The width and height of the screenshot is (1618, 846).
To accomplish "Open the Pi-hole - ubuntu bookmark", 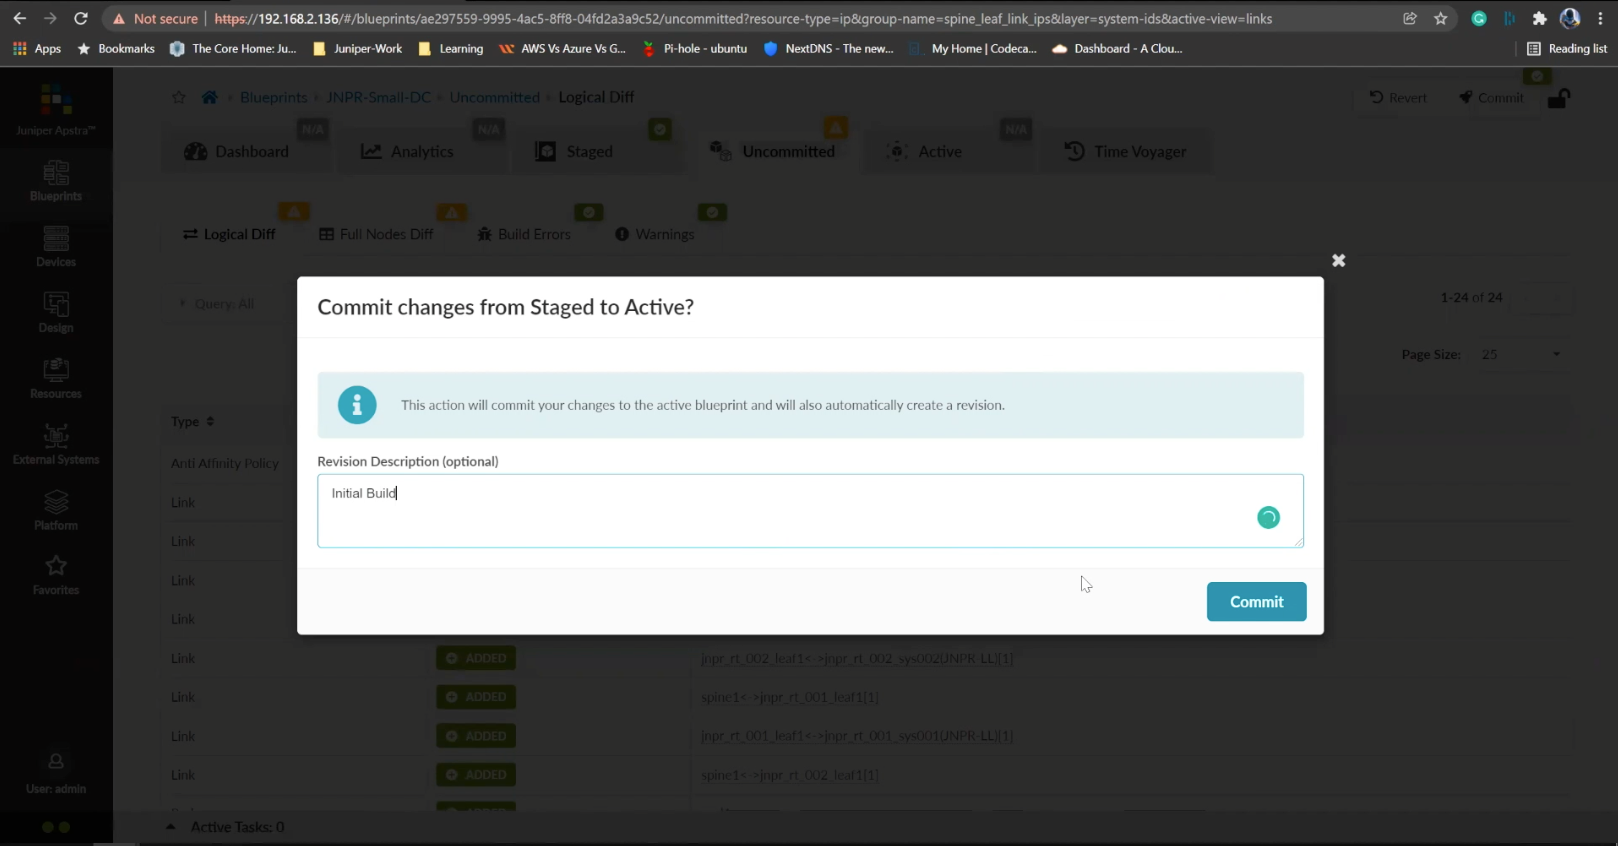I will tap(694, 48).
